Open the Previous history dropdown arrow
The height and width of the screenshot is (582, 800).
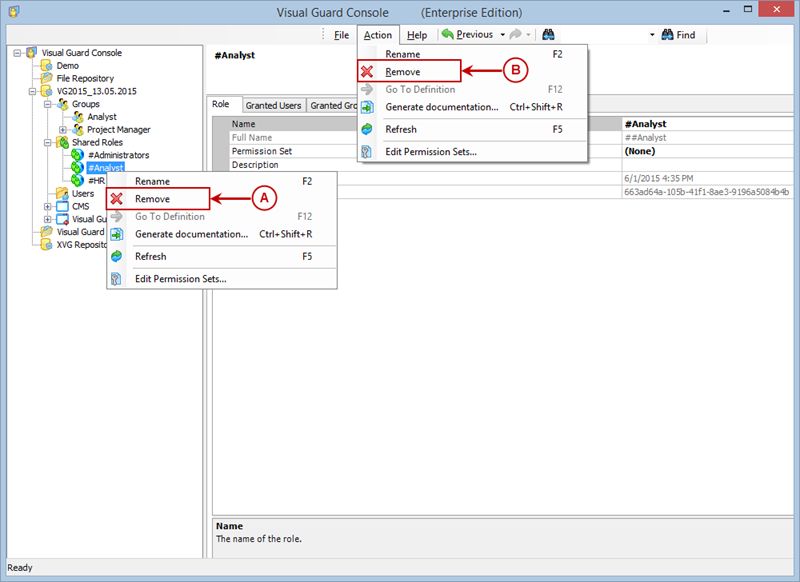(x=503, y=35)
